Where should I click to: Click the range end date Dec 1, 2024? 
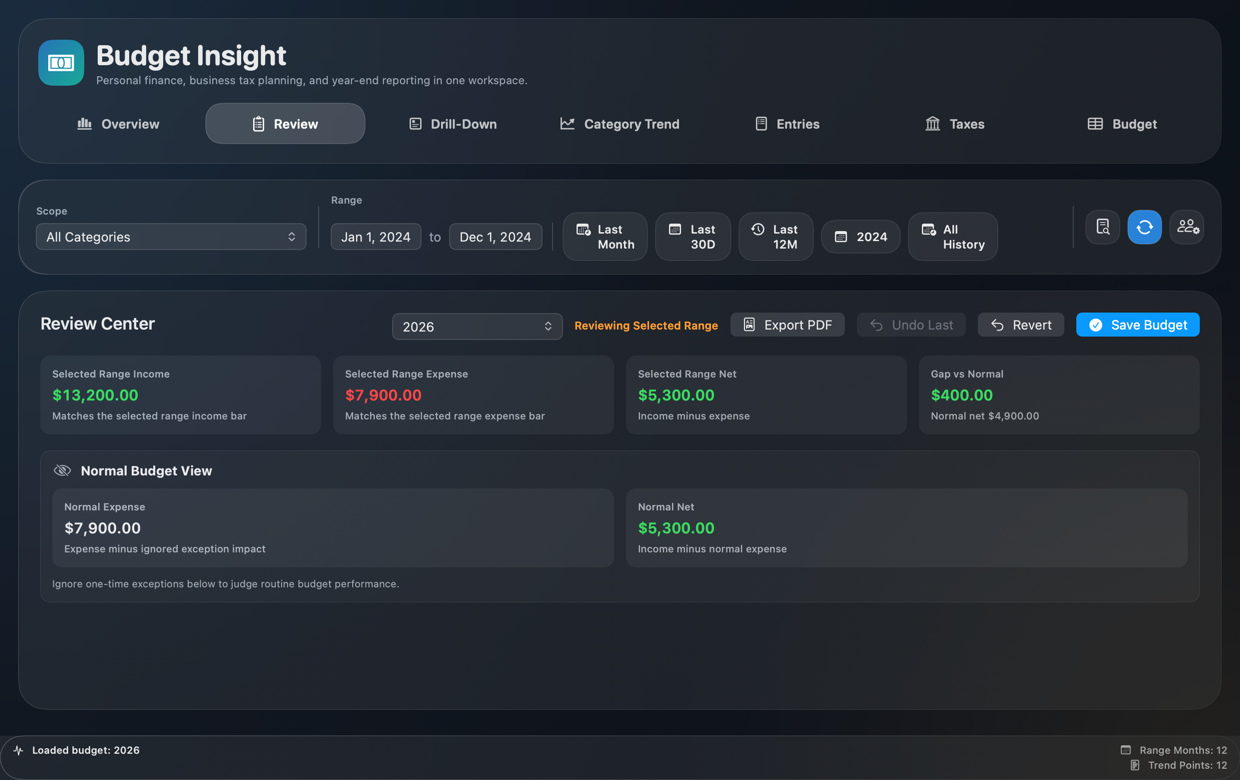pos(495,237)
